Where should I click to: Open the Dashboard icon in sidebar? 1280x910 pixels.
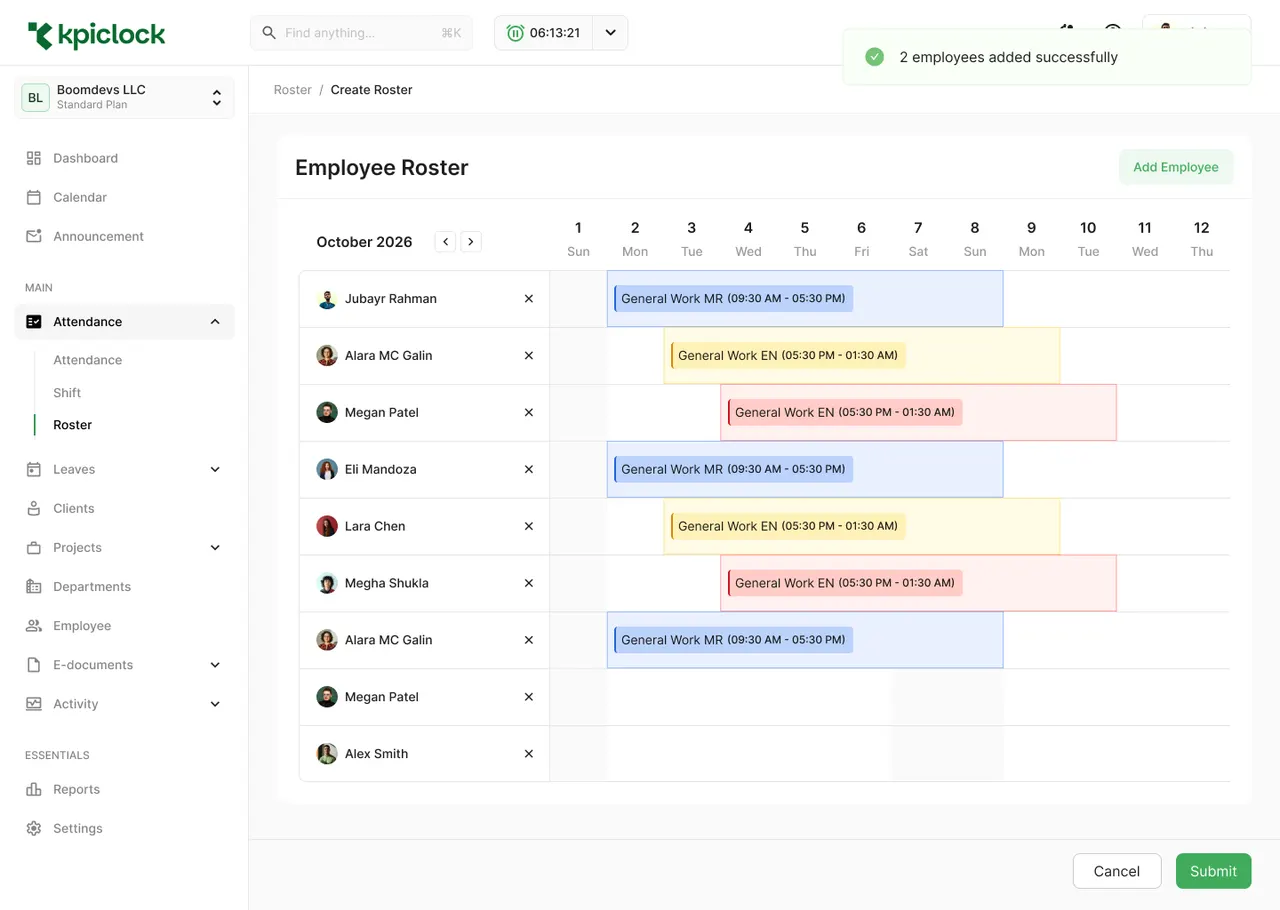tap(34, 158)
